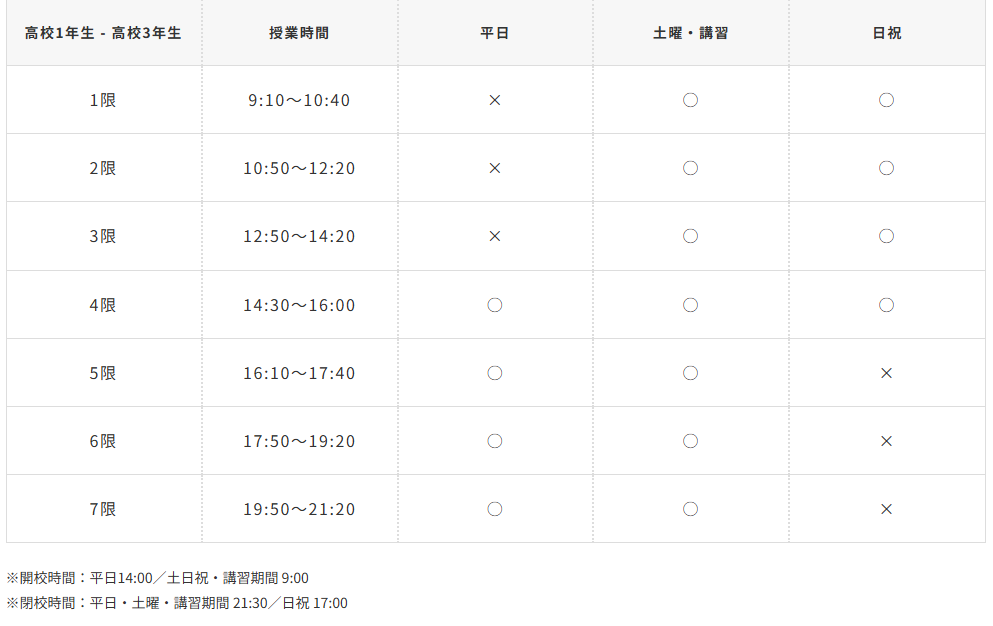Select the circle for 4限 weekday (平日)
Image resolution: width=993 pixels, height=626 pixels.
494,305
